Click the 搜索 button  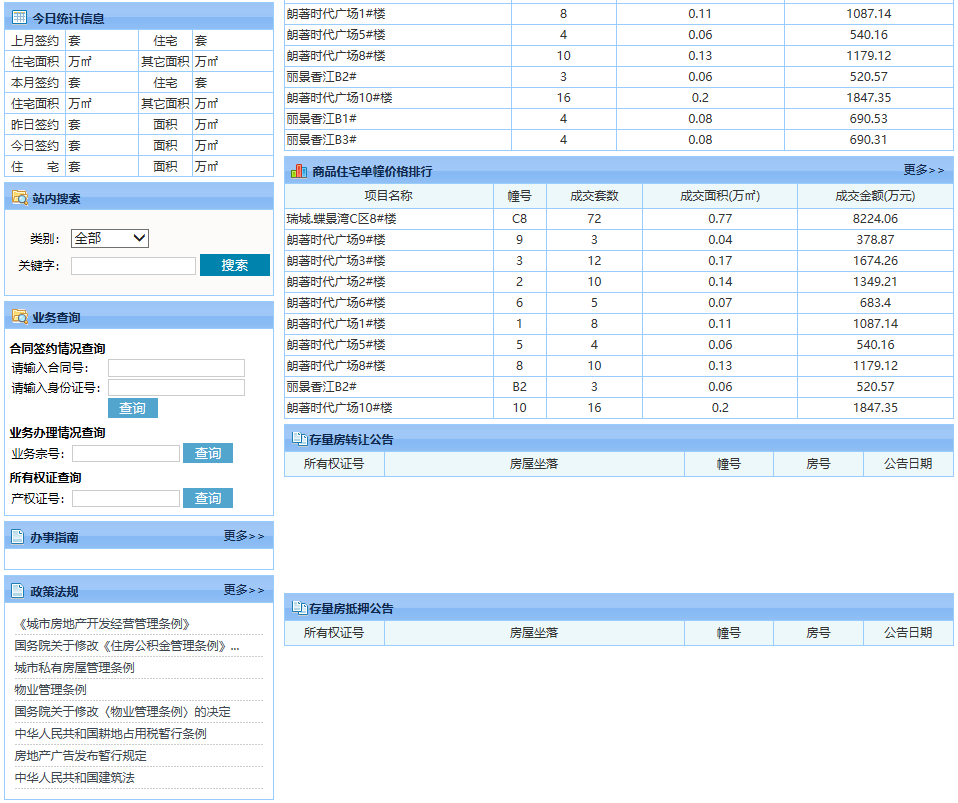[234, 265]
